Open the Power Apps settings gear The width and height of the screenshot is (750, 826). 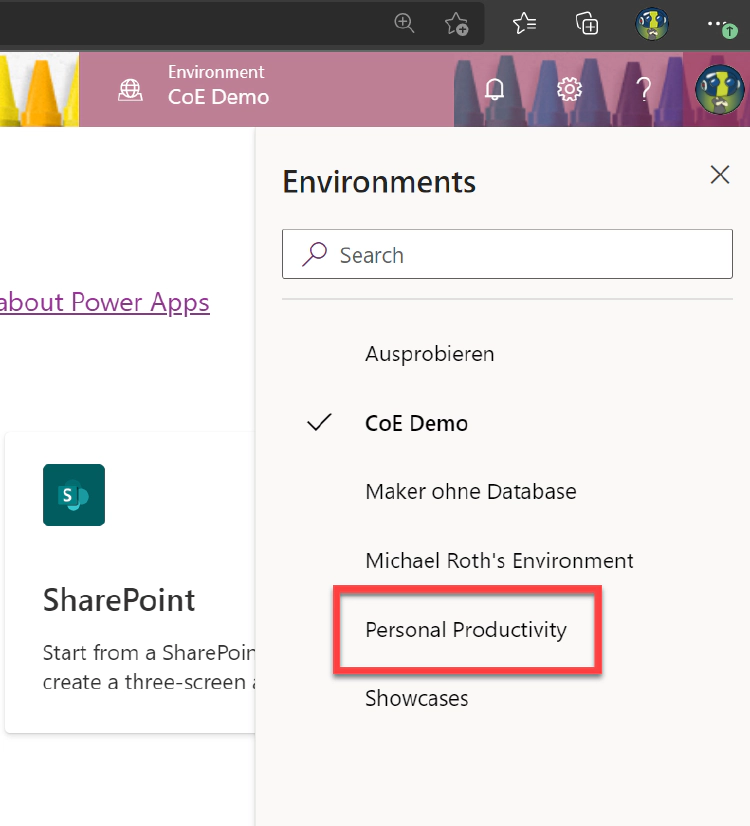pyautogui.click(x=570, y=90)
